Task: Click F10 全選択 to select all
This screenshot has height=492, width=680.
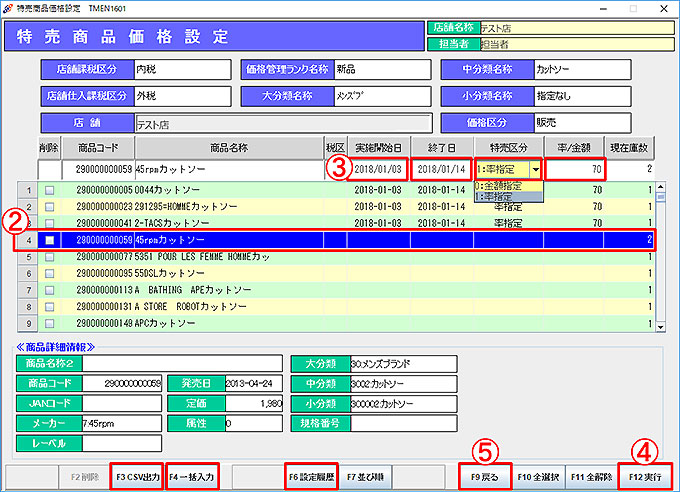Action: (x=539, y=474)
